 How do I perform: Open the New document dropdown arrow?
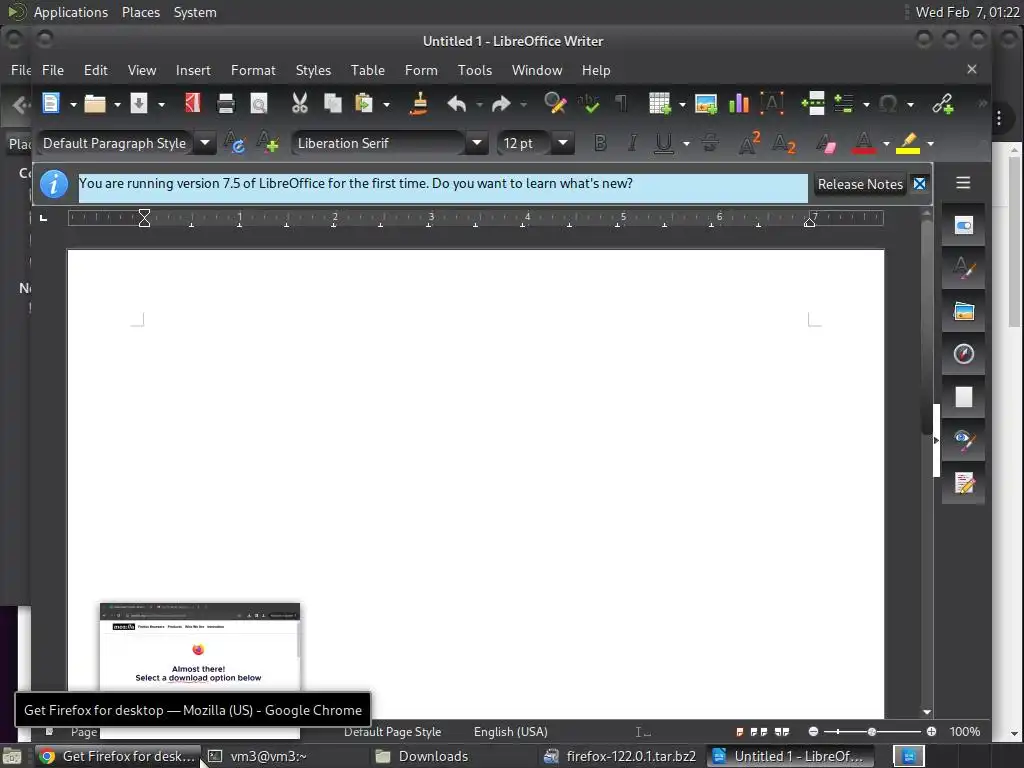pos(73,104)
